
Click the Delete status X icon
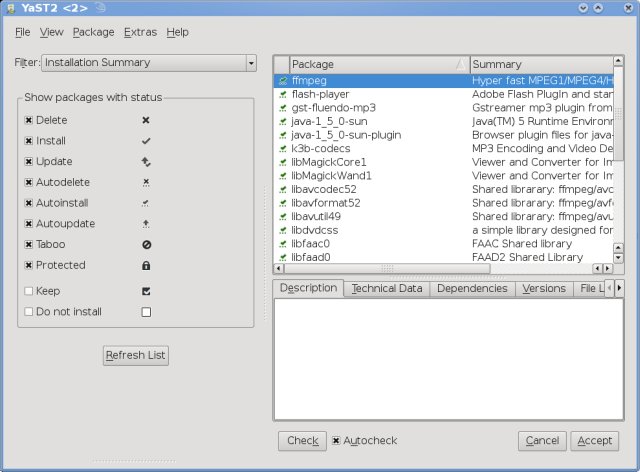point(146,120)
